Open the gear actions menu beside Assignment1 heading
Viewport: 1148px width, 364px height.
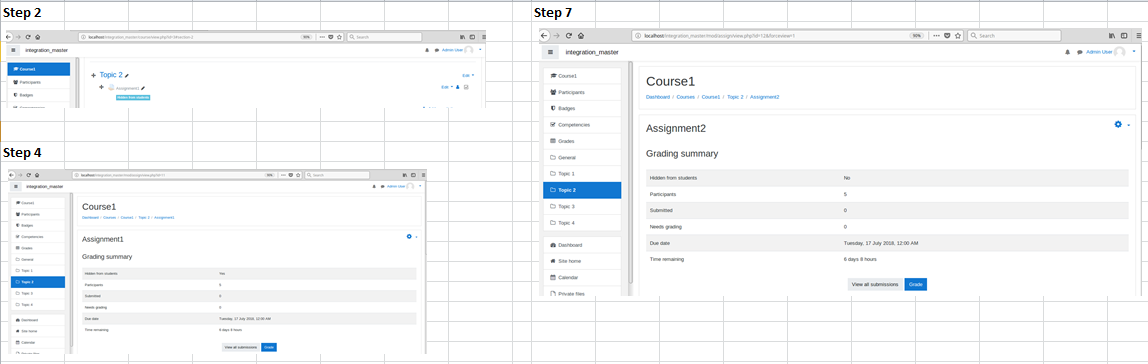click(x=411, y=237)
